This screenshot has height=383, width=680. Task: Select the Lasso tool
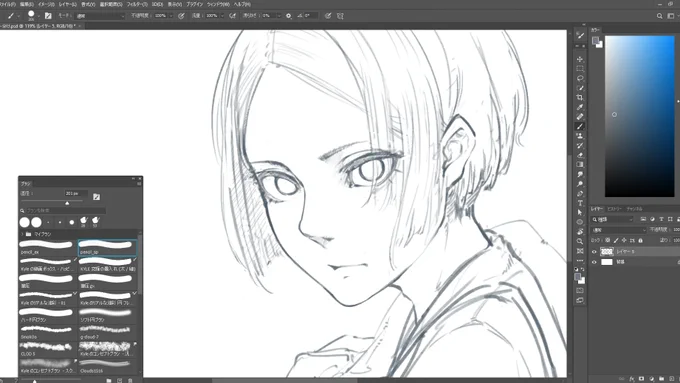coord(580,78)
